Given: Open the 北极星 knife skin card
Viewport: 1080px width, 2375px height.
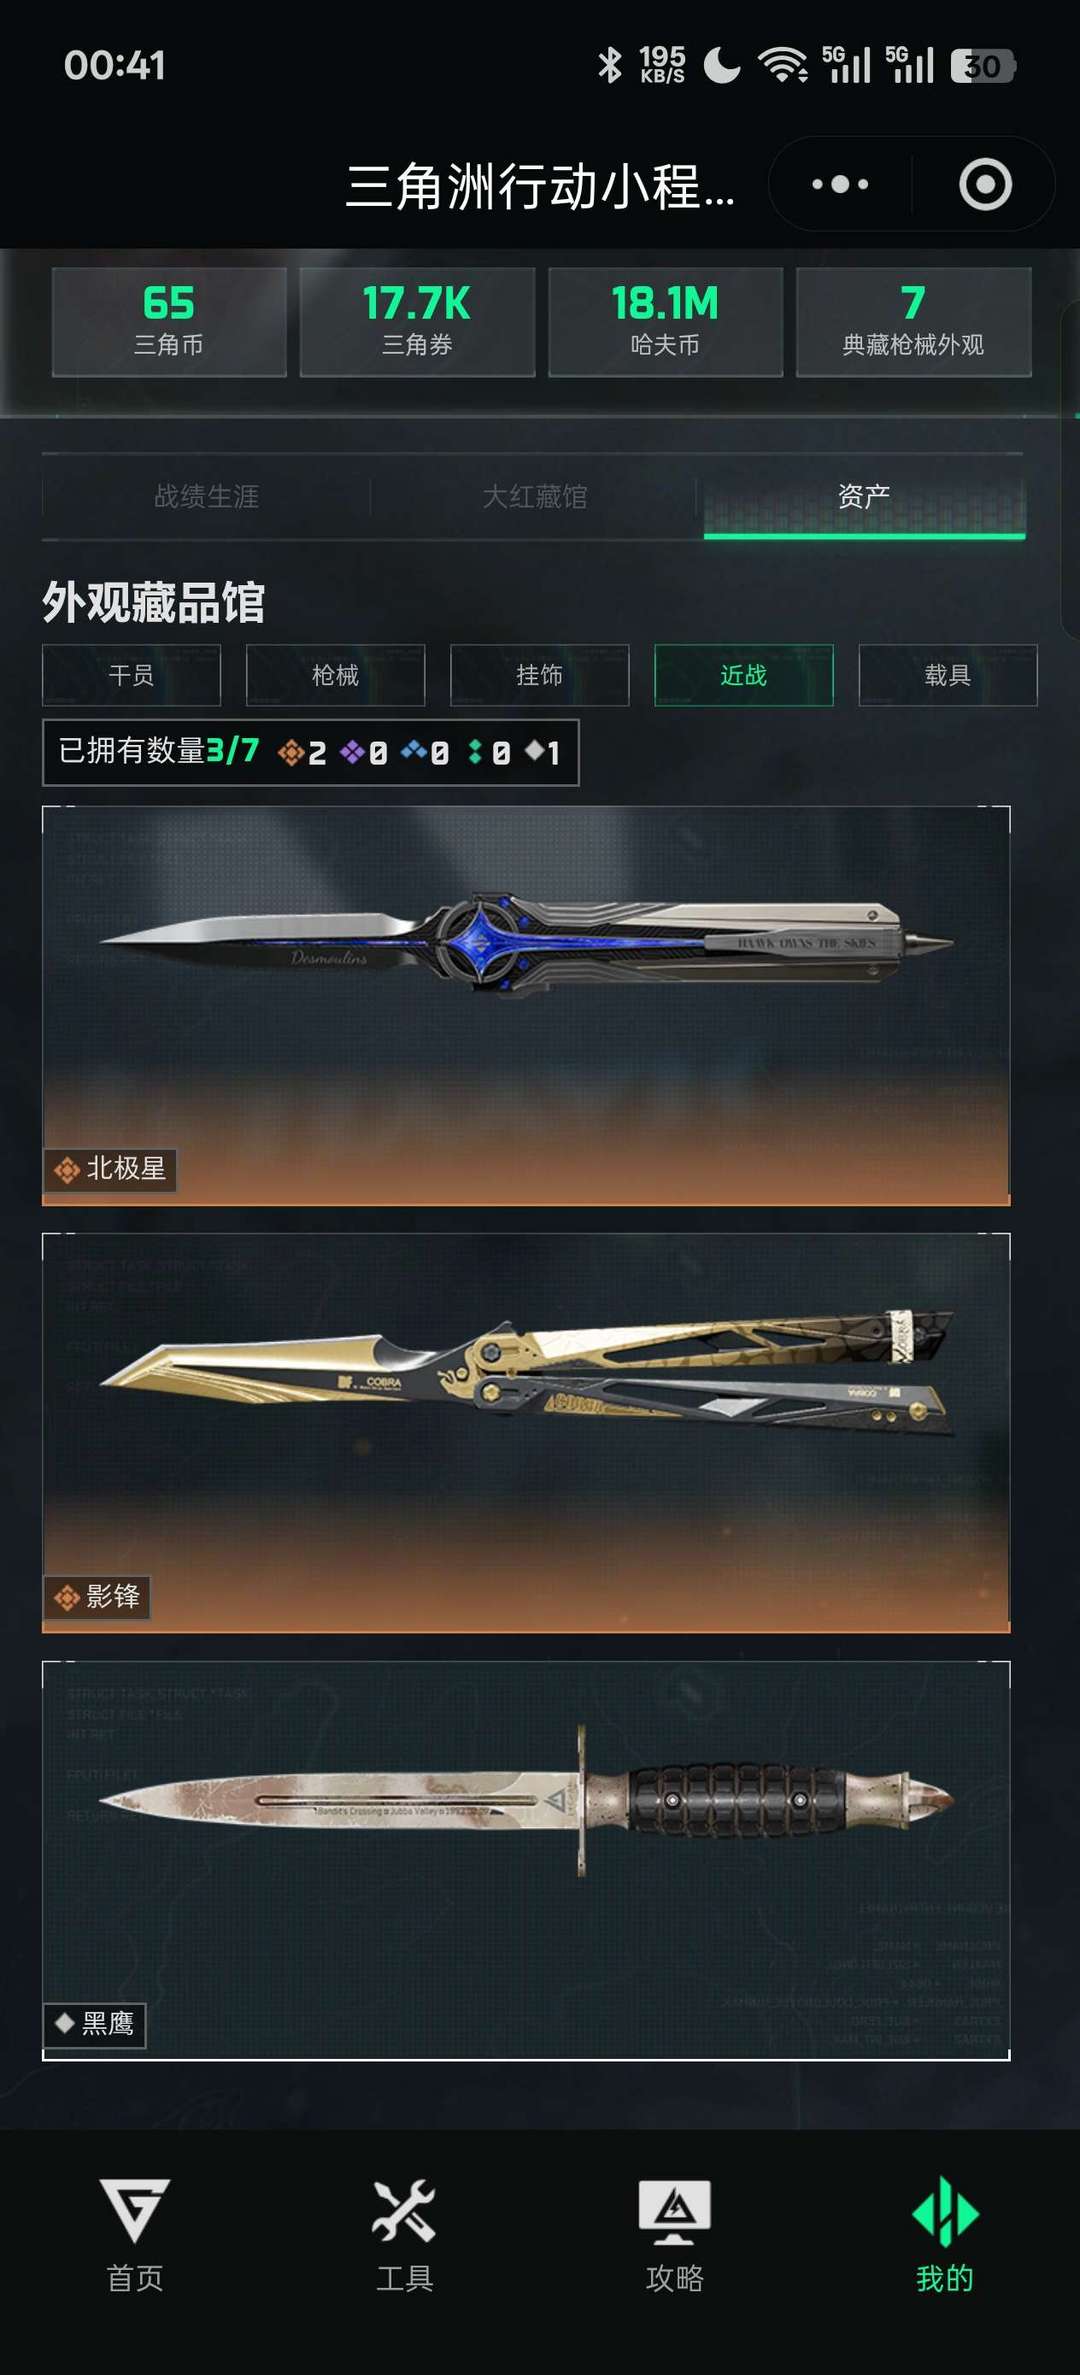Looking at the screenshot, I should click(x=526, y=1005).
